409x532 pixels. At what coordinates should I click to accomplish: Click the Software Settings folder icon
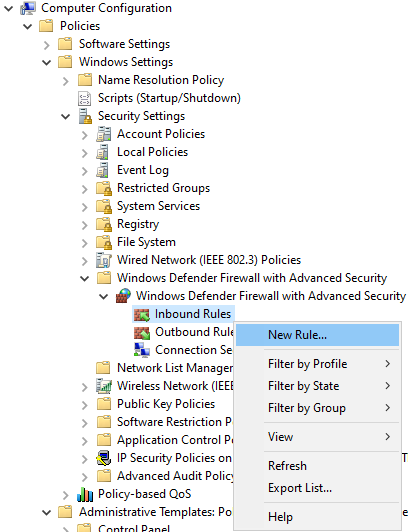point(65,44)
